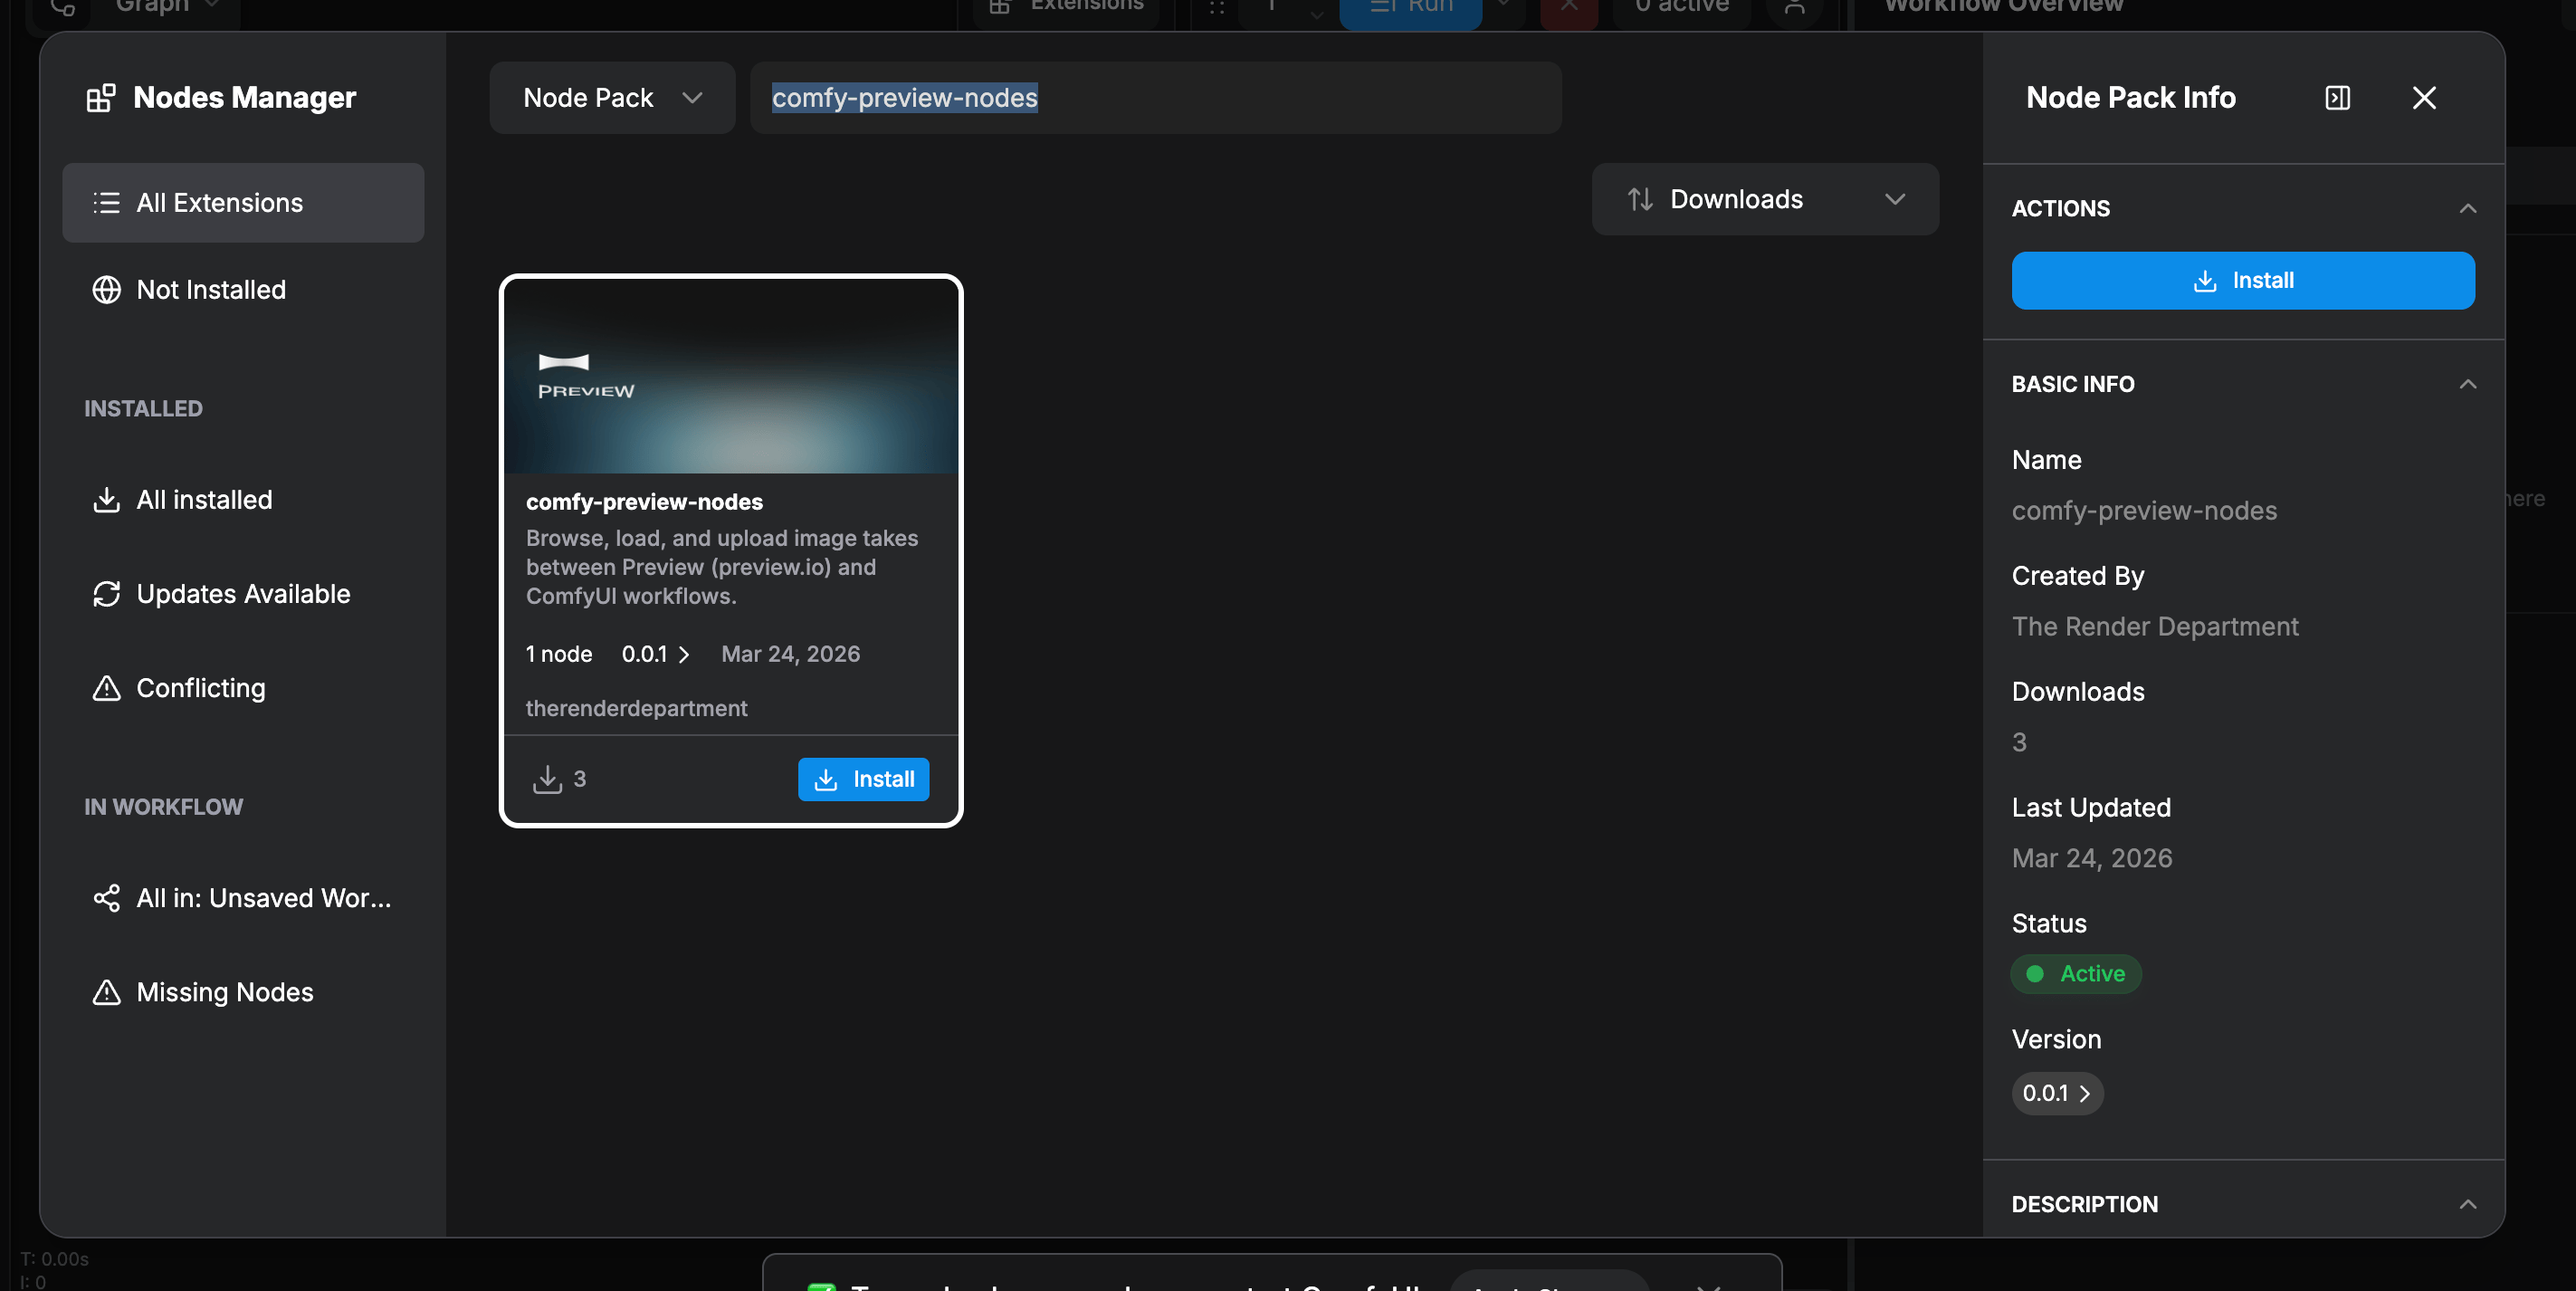
Task: Click the therenderdepartment publisher name
Action: [x=636, y=708]
